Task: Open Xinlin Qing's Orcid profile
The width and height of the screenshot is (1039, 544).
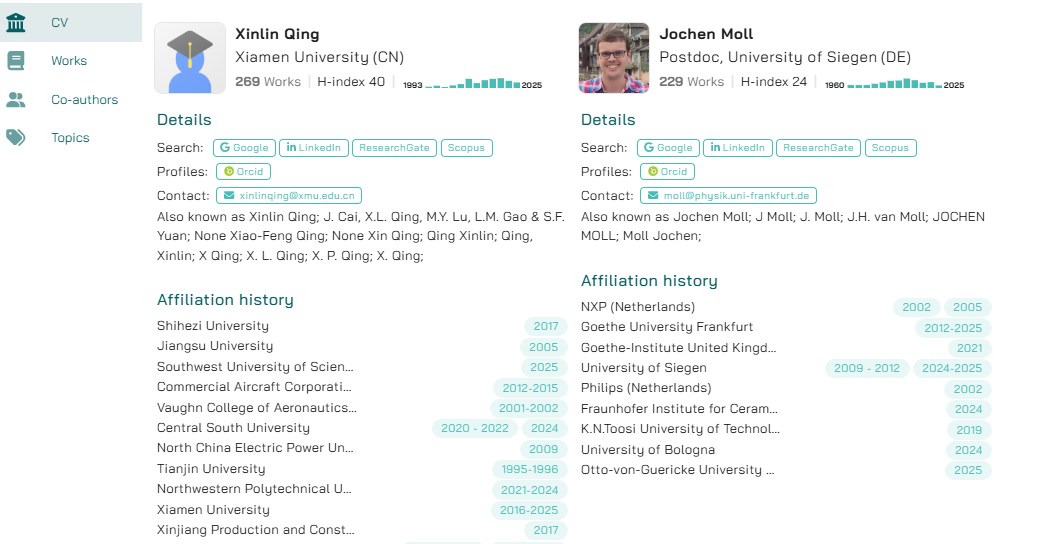Action: (243, 172)
